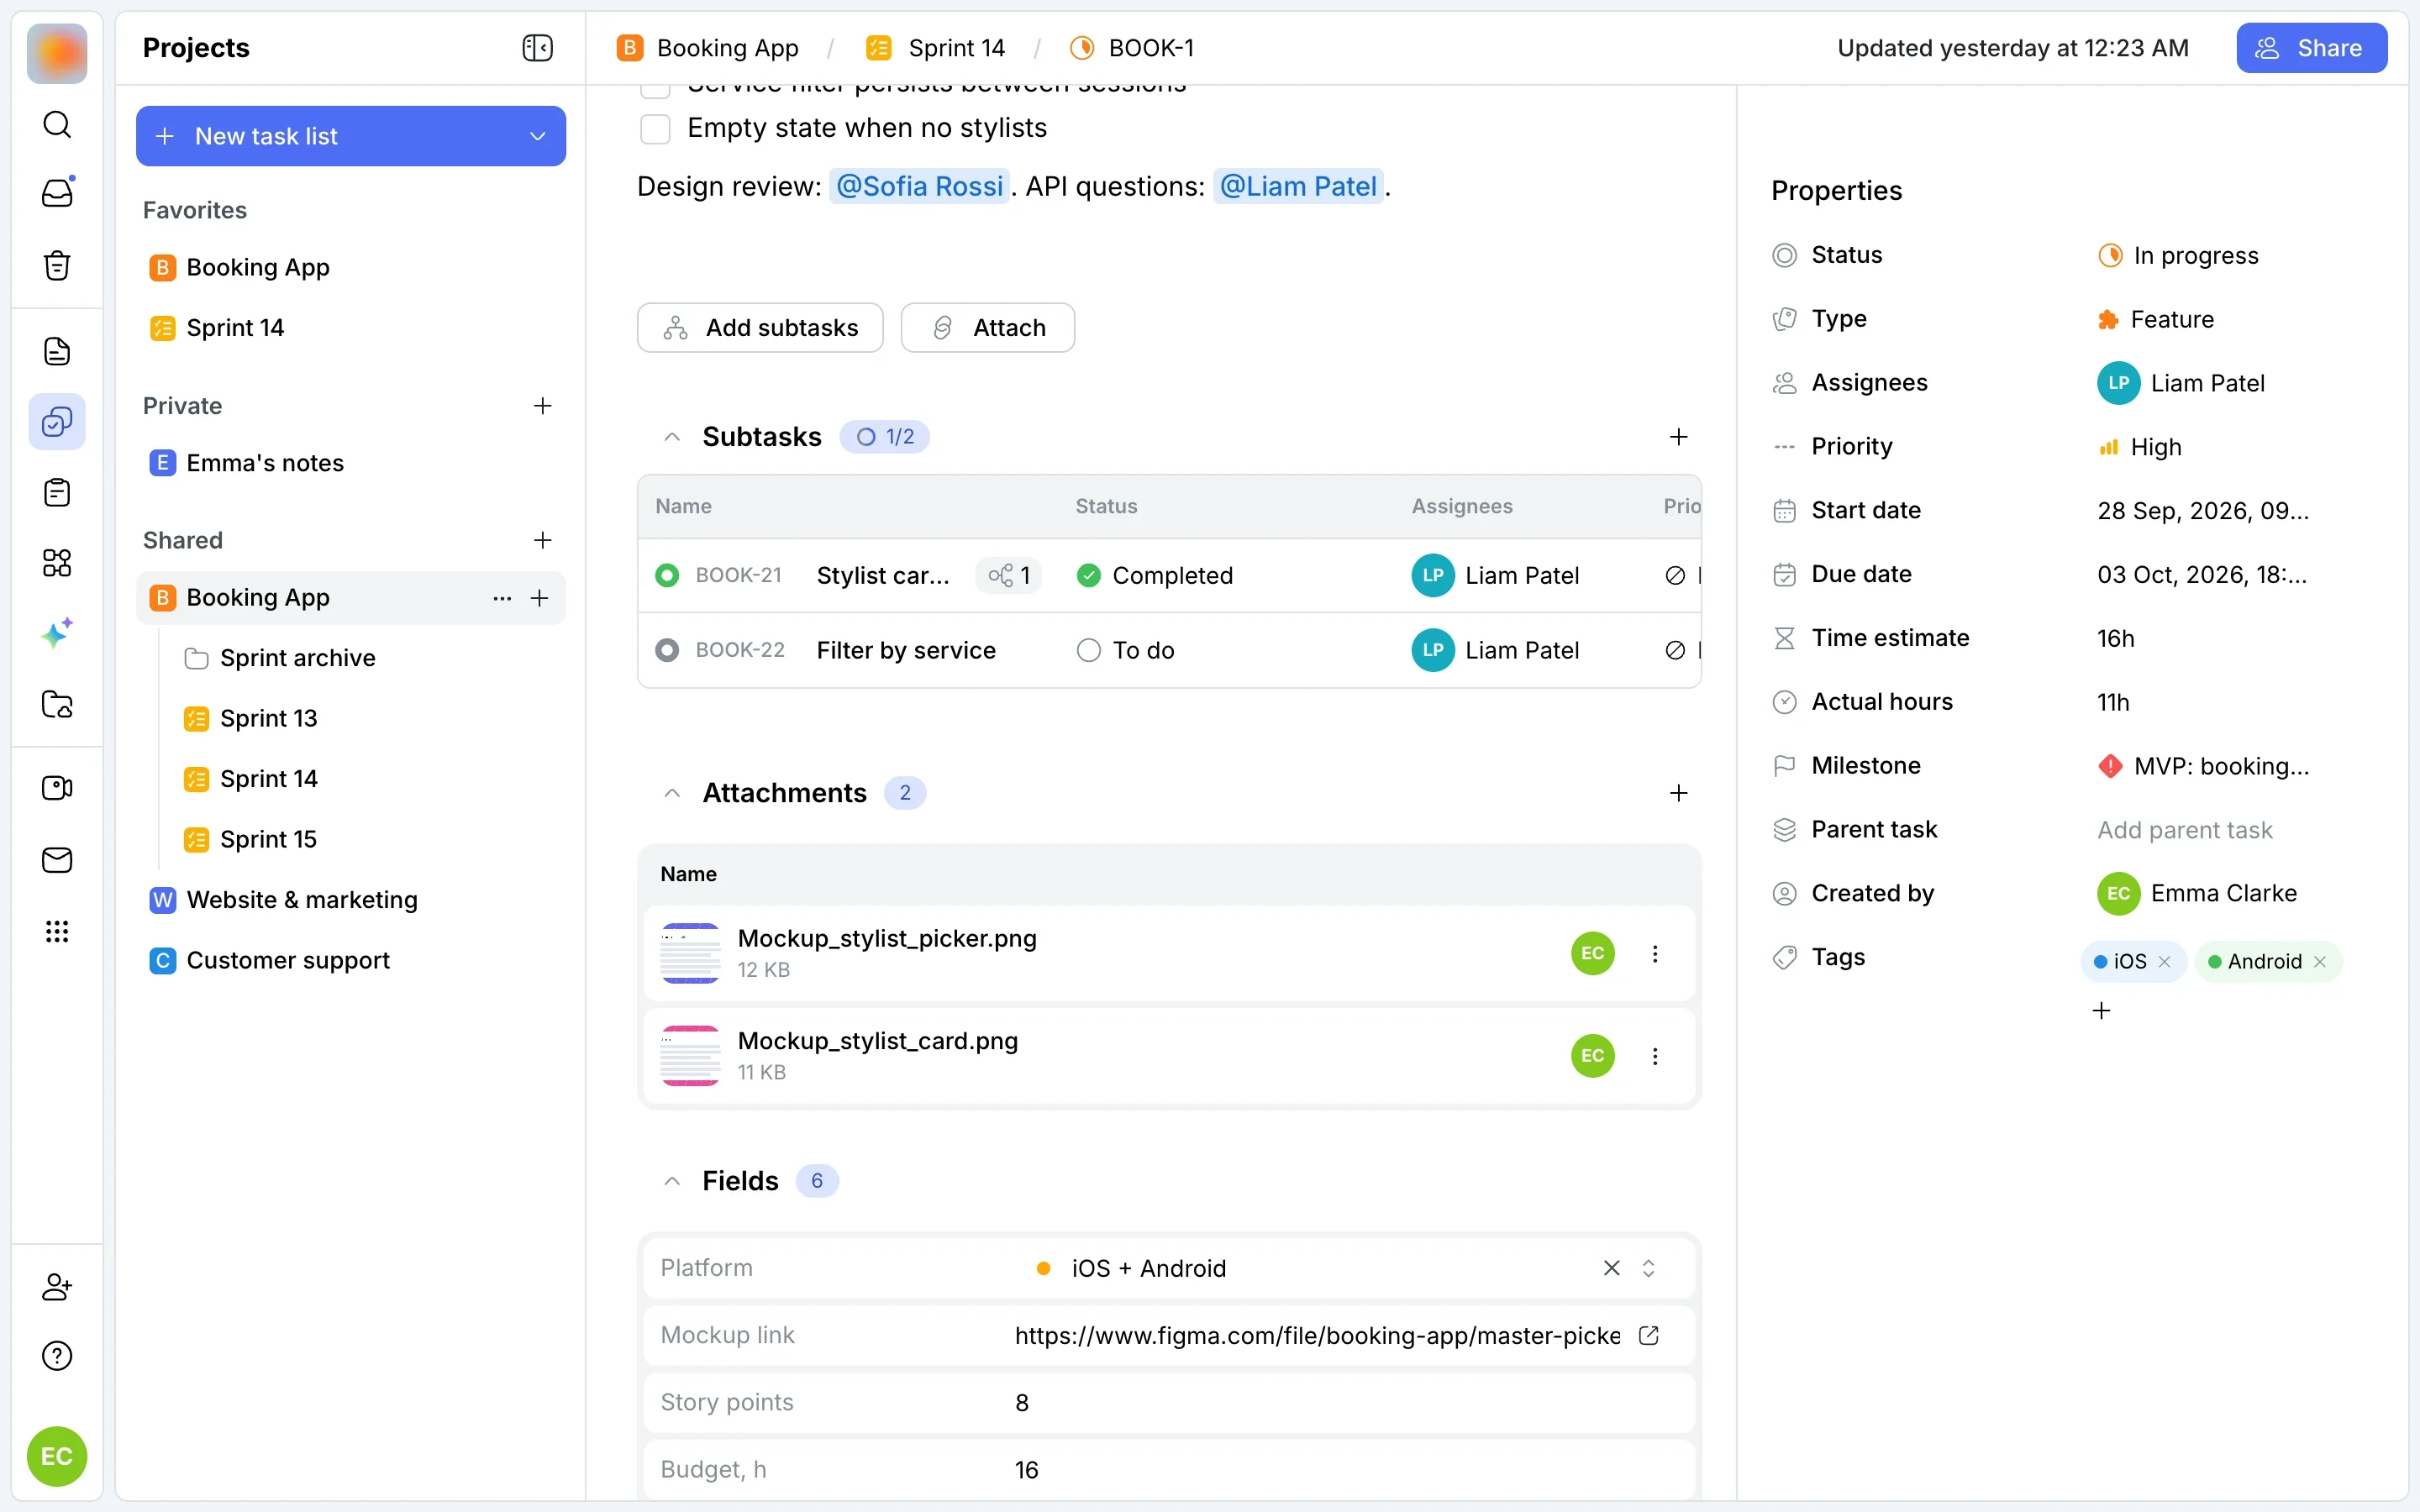Open the video meetings camera icon

click(57, 788)
